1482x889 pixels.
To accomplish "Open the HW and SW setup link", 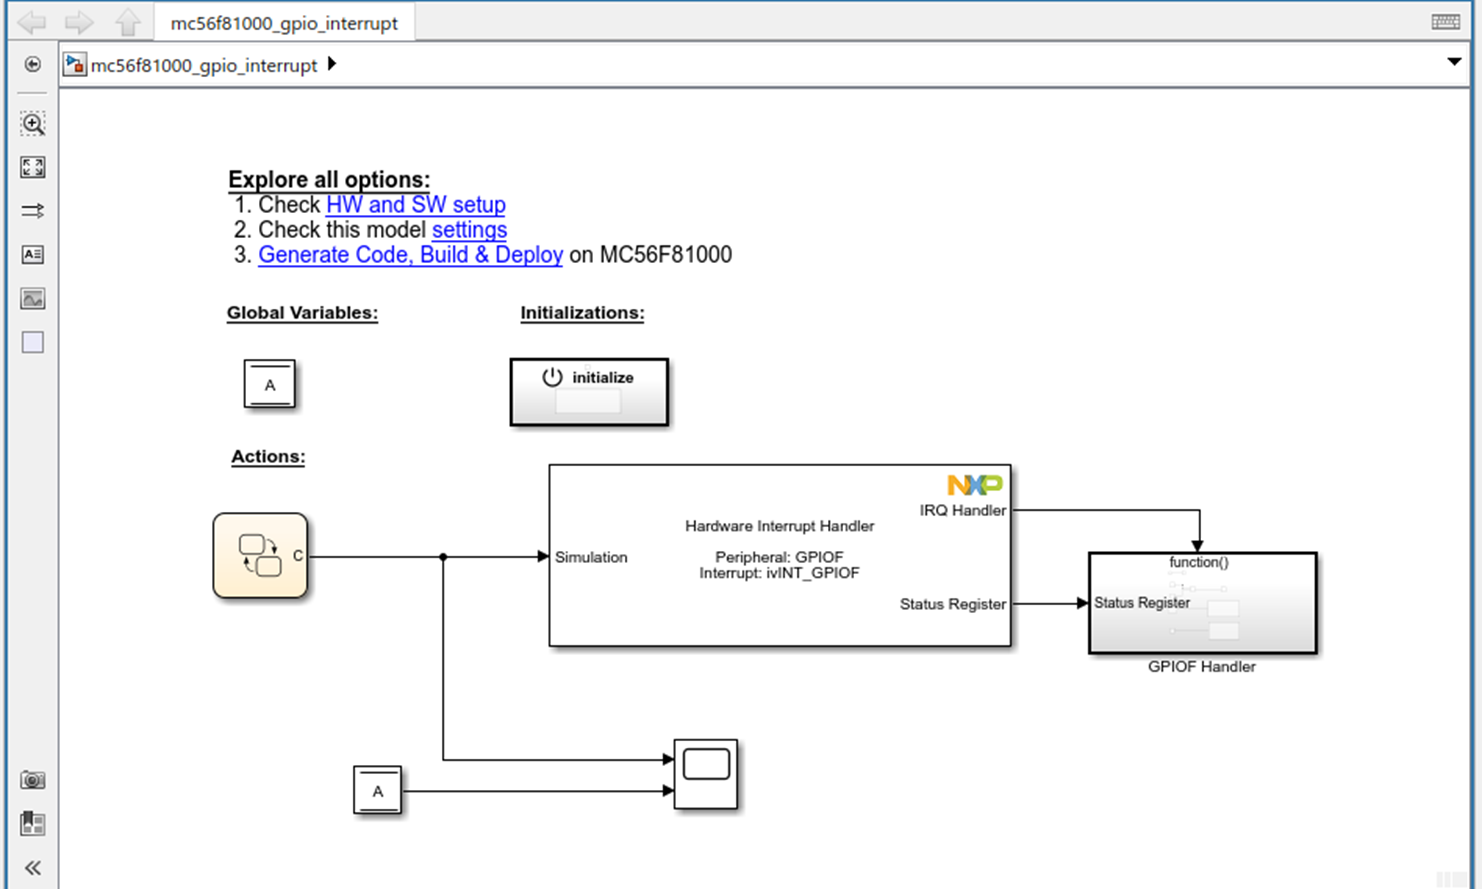I will point(415,205).
